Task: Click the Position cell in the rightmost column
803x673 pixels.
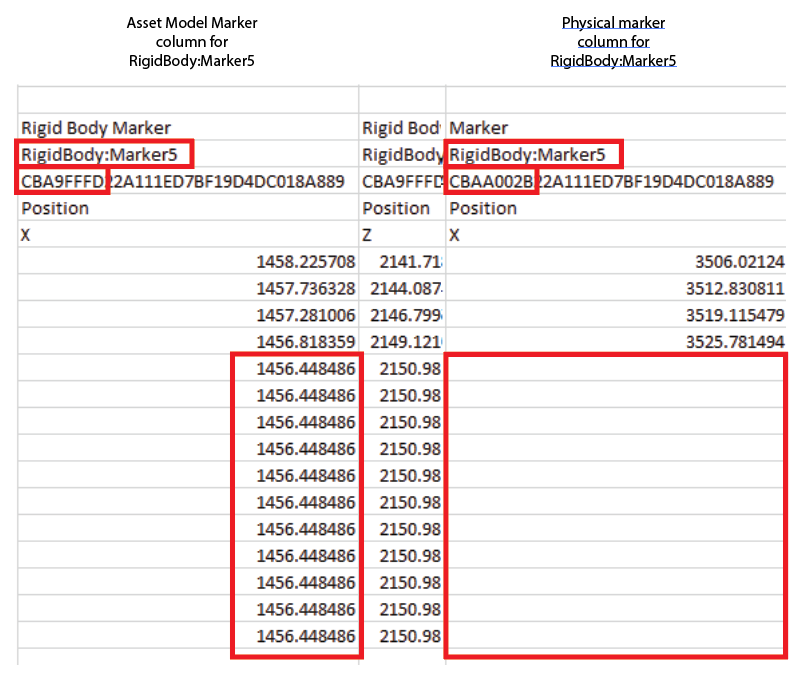Action: (478, 208)
